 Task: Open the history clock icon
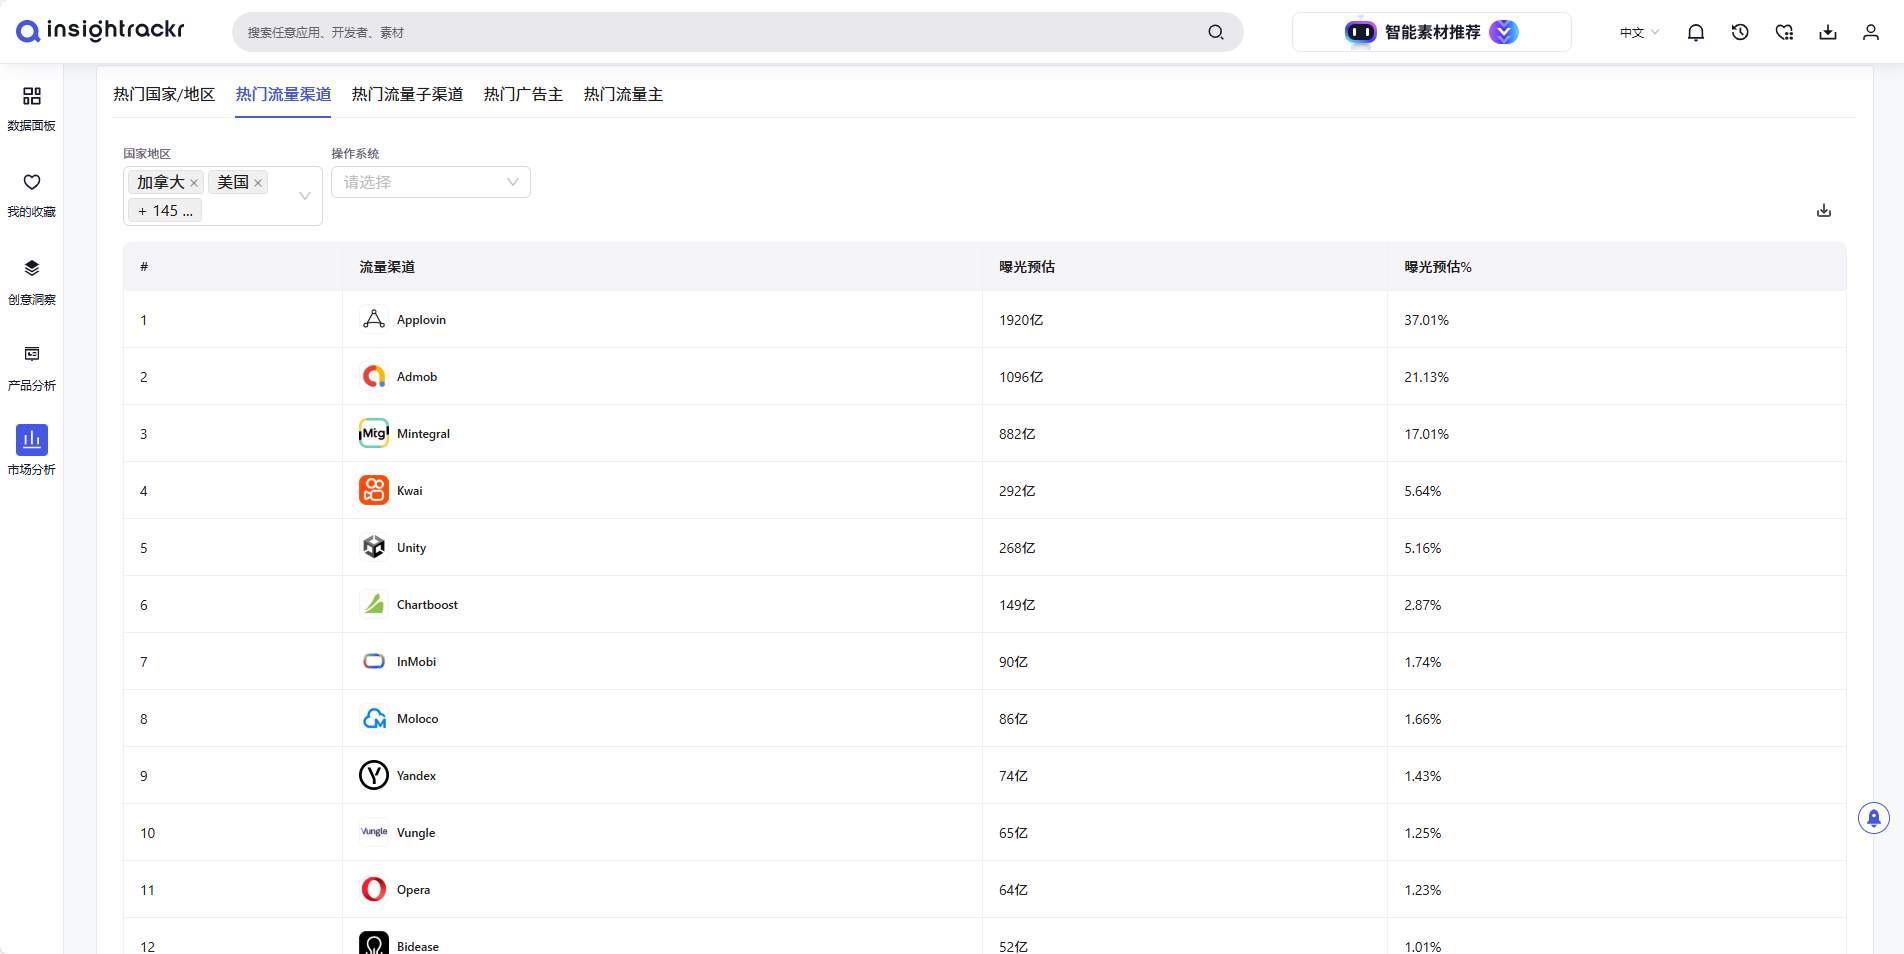pos(1740,32)
